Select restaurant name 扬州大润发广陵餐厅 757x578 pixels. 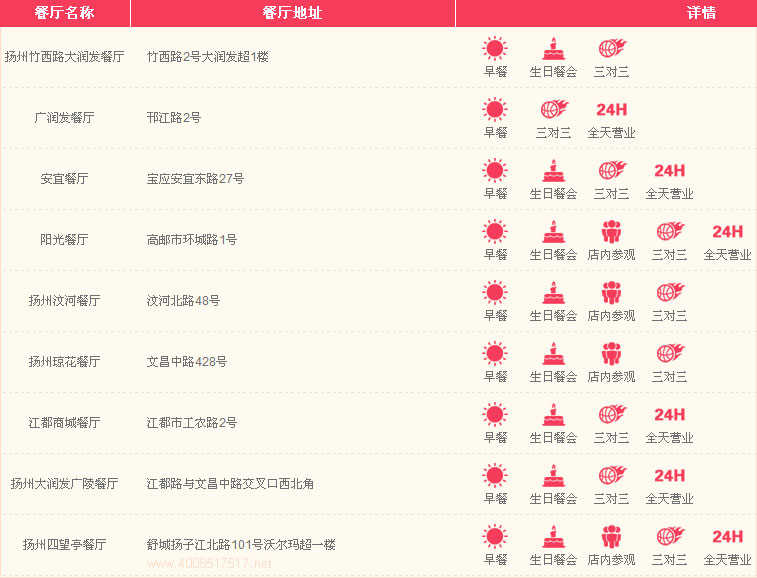[x=65, y=483]
